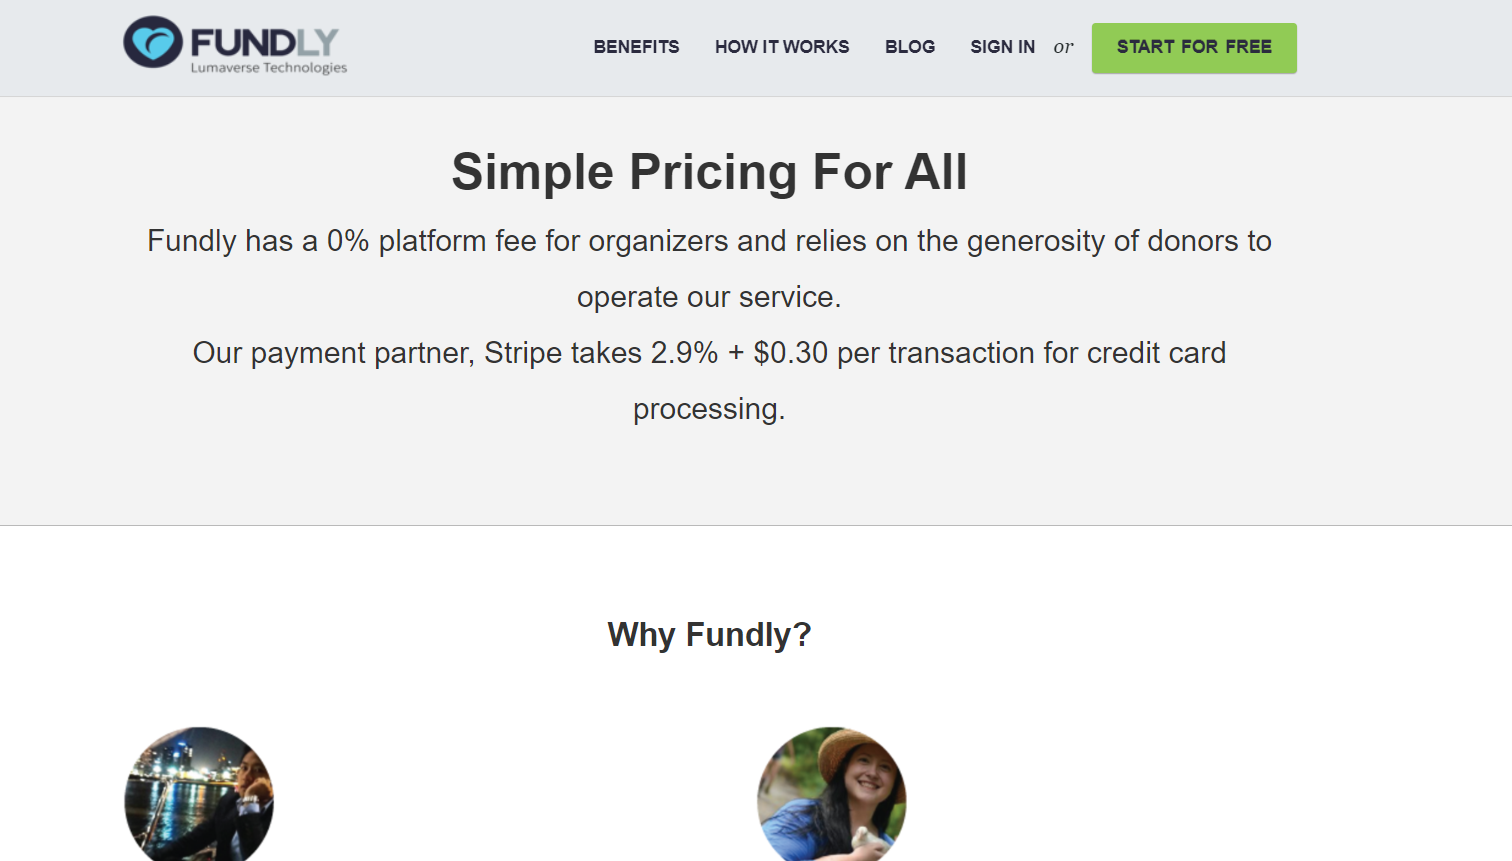Go to How It Works section
This screenshot has width=1512, height=861.
782,47
